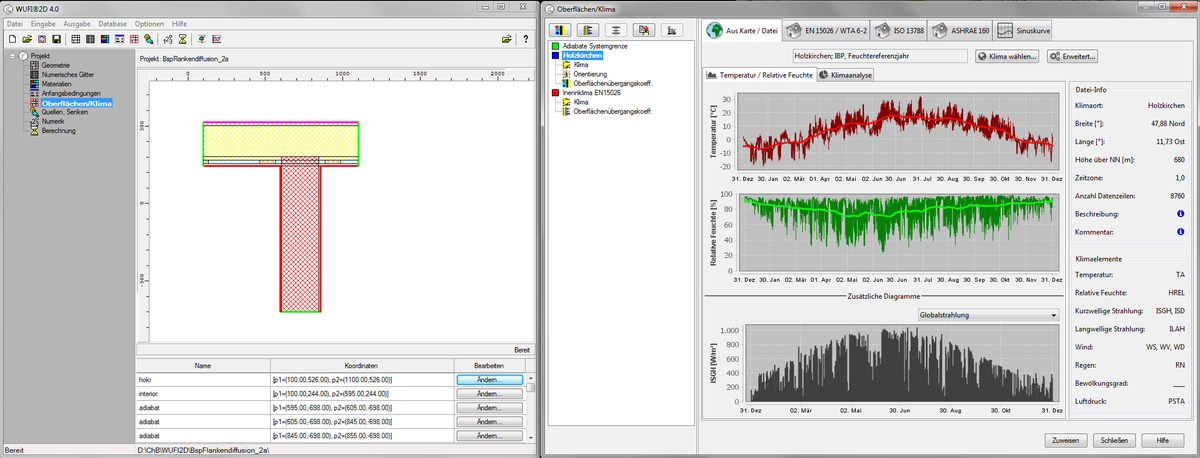Select Temperatur / Relative Feuchte sub-tab
Screen dimensions: 1200x458
click(760, 74)
